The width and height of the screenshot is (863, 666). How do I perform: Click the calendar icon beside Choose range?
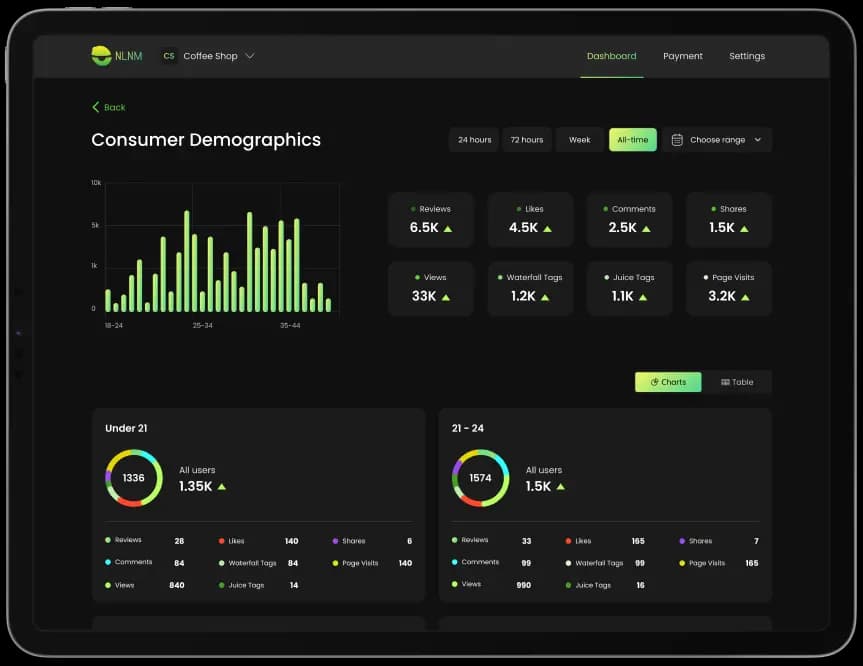tap(677, 140)
